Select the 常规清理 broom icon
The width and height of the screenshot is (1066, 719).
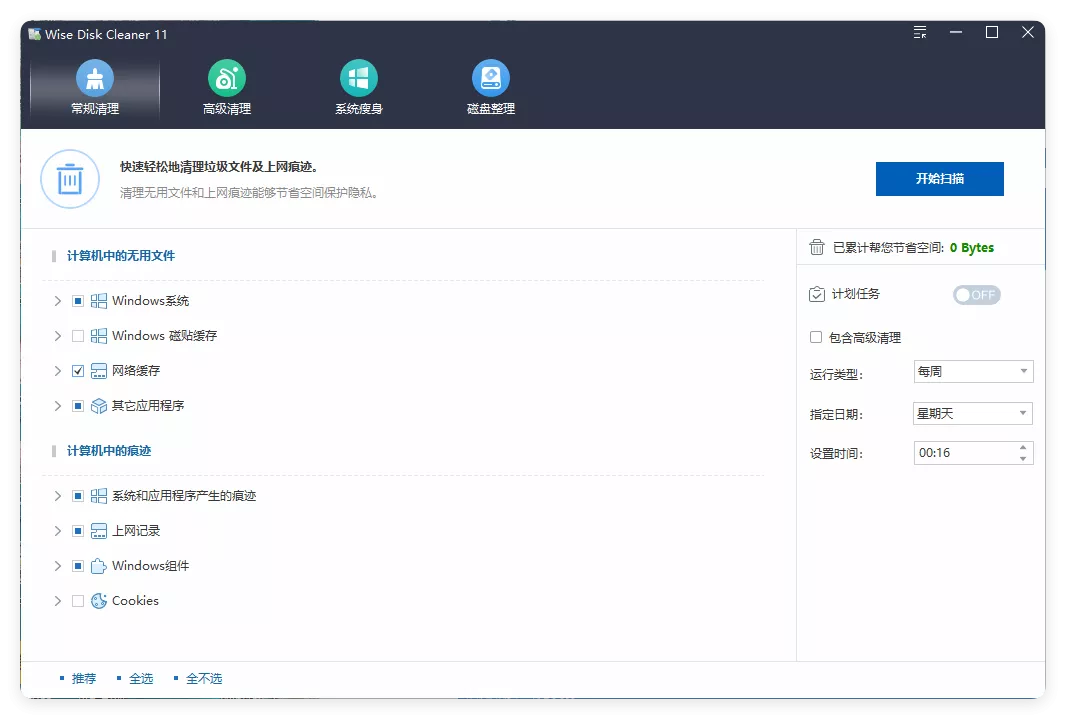94,76
